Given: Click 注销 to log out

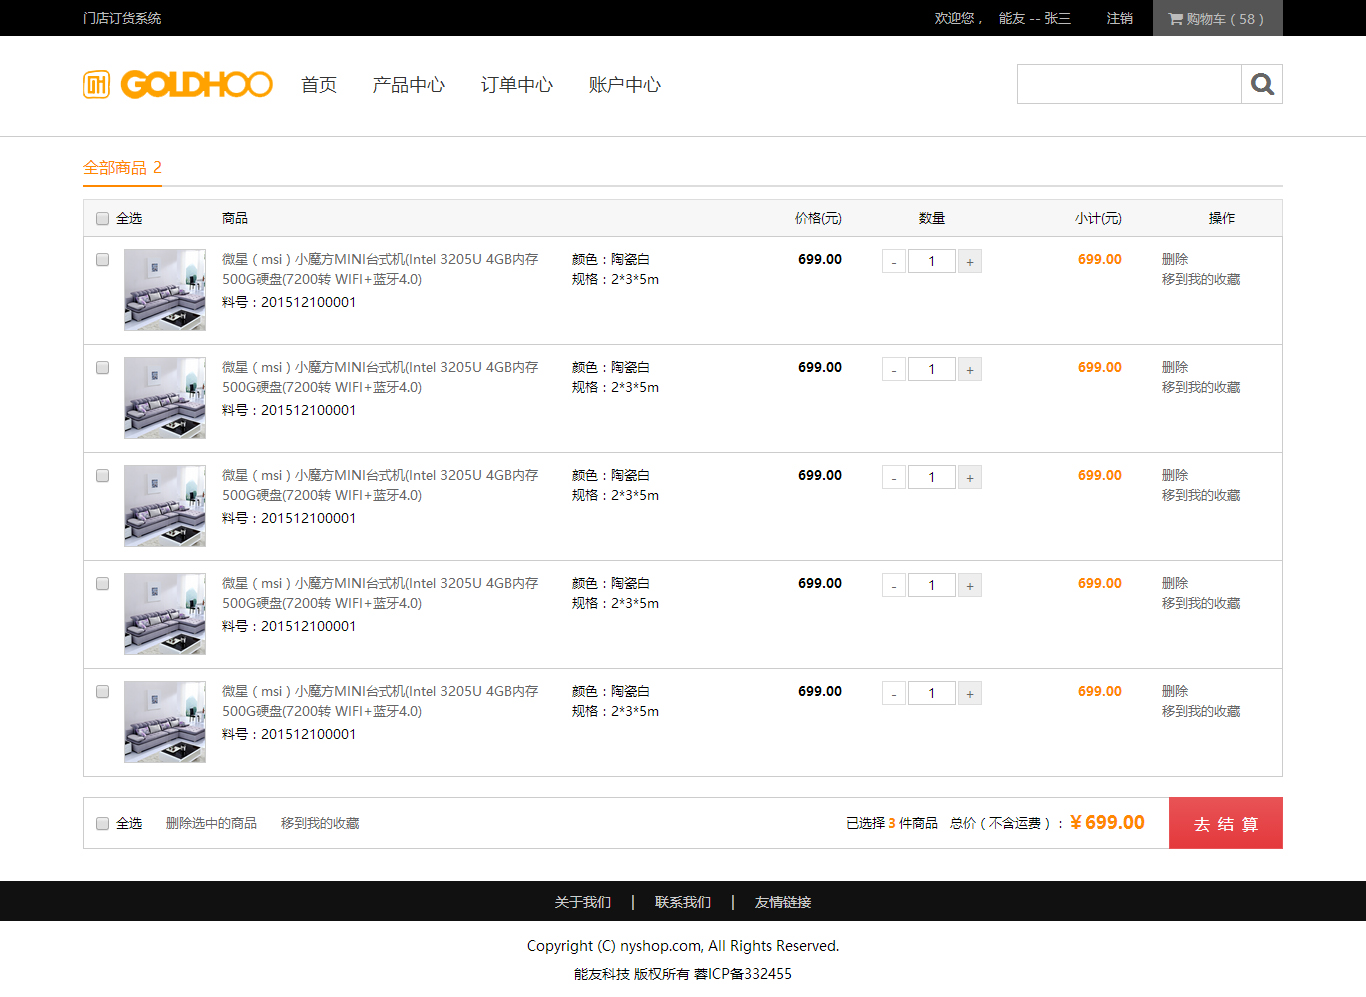Looking at the screenshot, I should [1119, 18].
